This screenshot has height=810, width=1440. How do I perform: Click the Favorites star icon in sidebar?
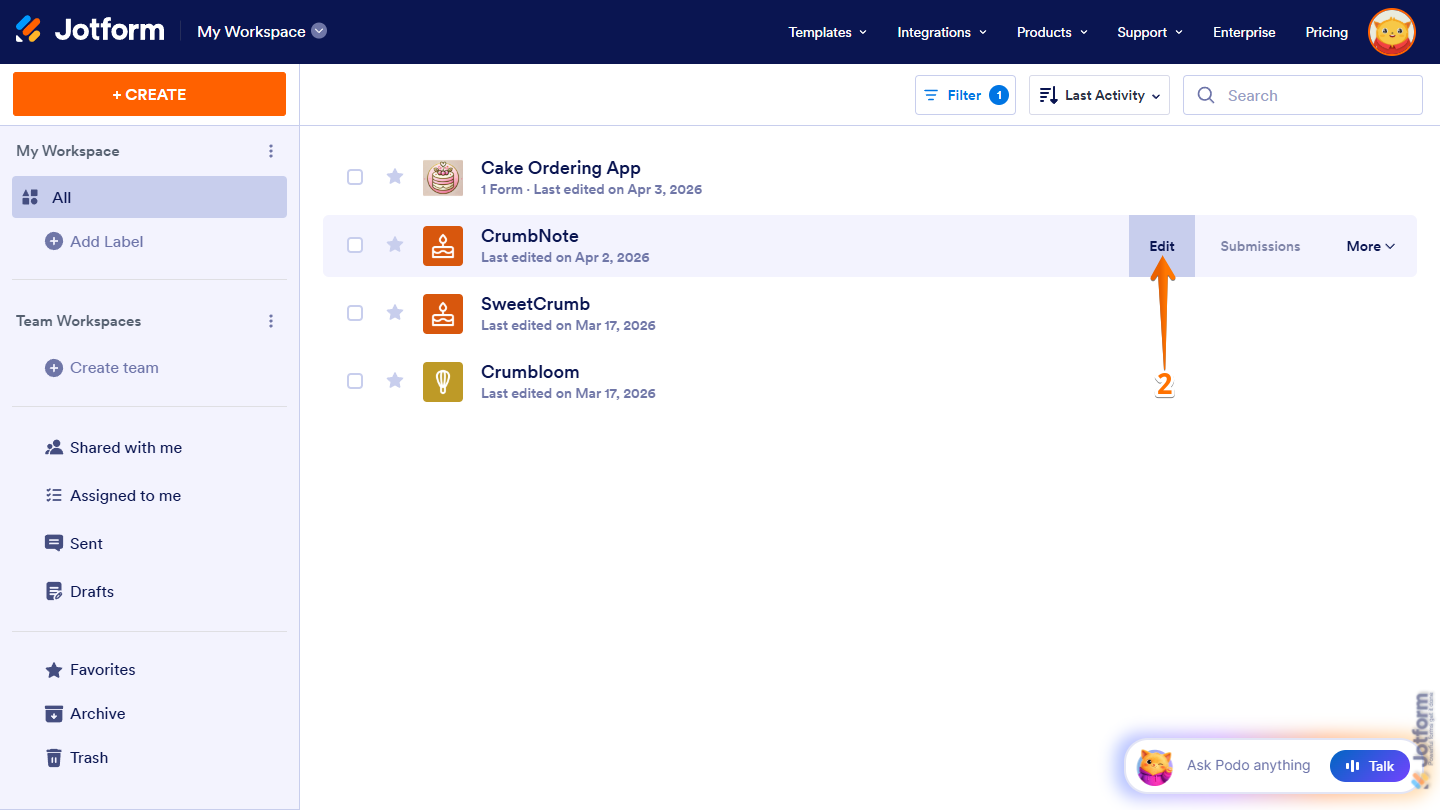(x=54, y=670)
